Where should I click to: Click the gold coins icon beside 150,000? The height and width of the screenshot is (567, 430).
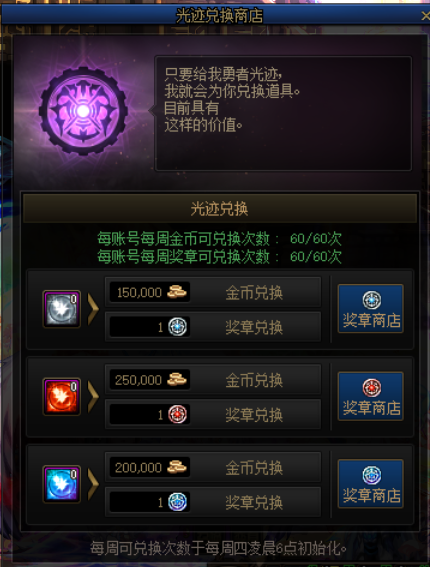click(x=177, y=292)
